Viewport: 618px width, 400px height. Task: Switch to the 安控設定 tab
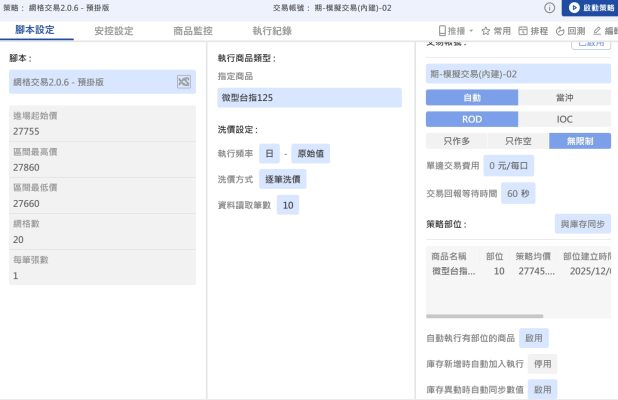pos(114,31)
